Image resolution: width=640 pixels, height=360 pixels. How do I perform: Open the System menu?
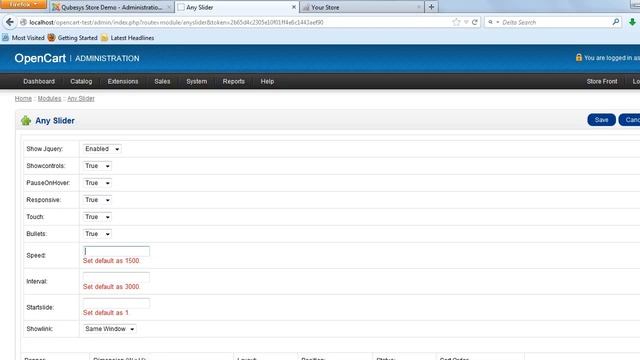pos(196,81)
